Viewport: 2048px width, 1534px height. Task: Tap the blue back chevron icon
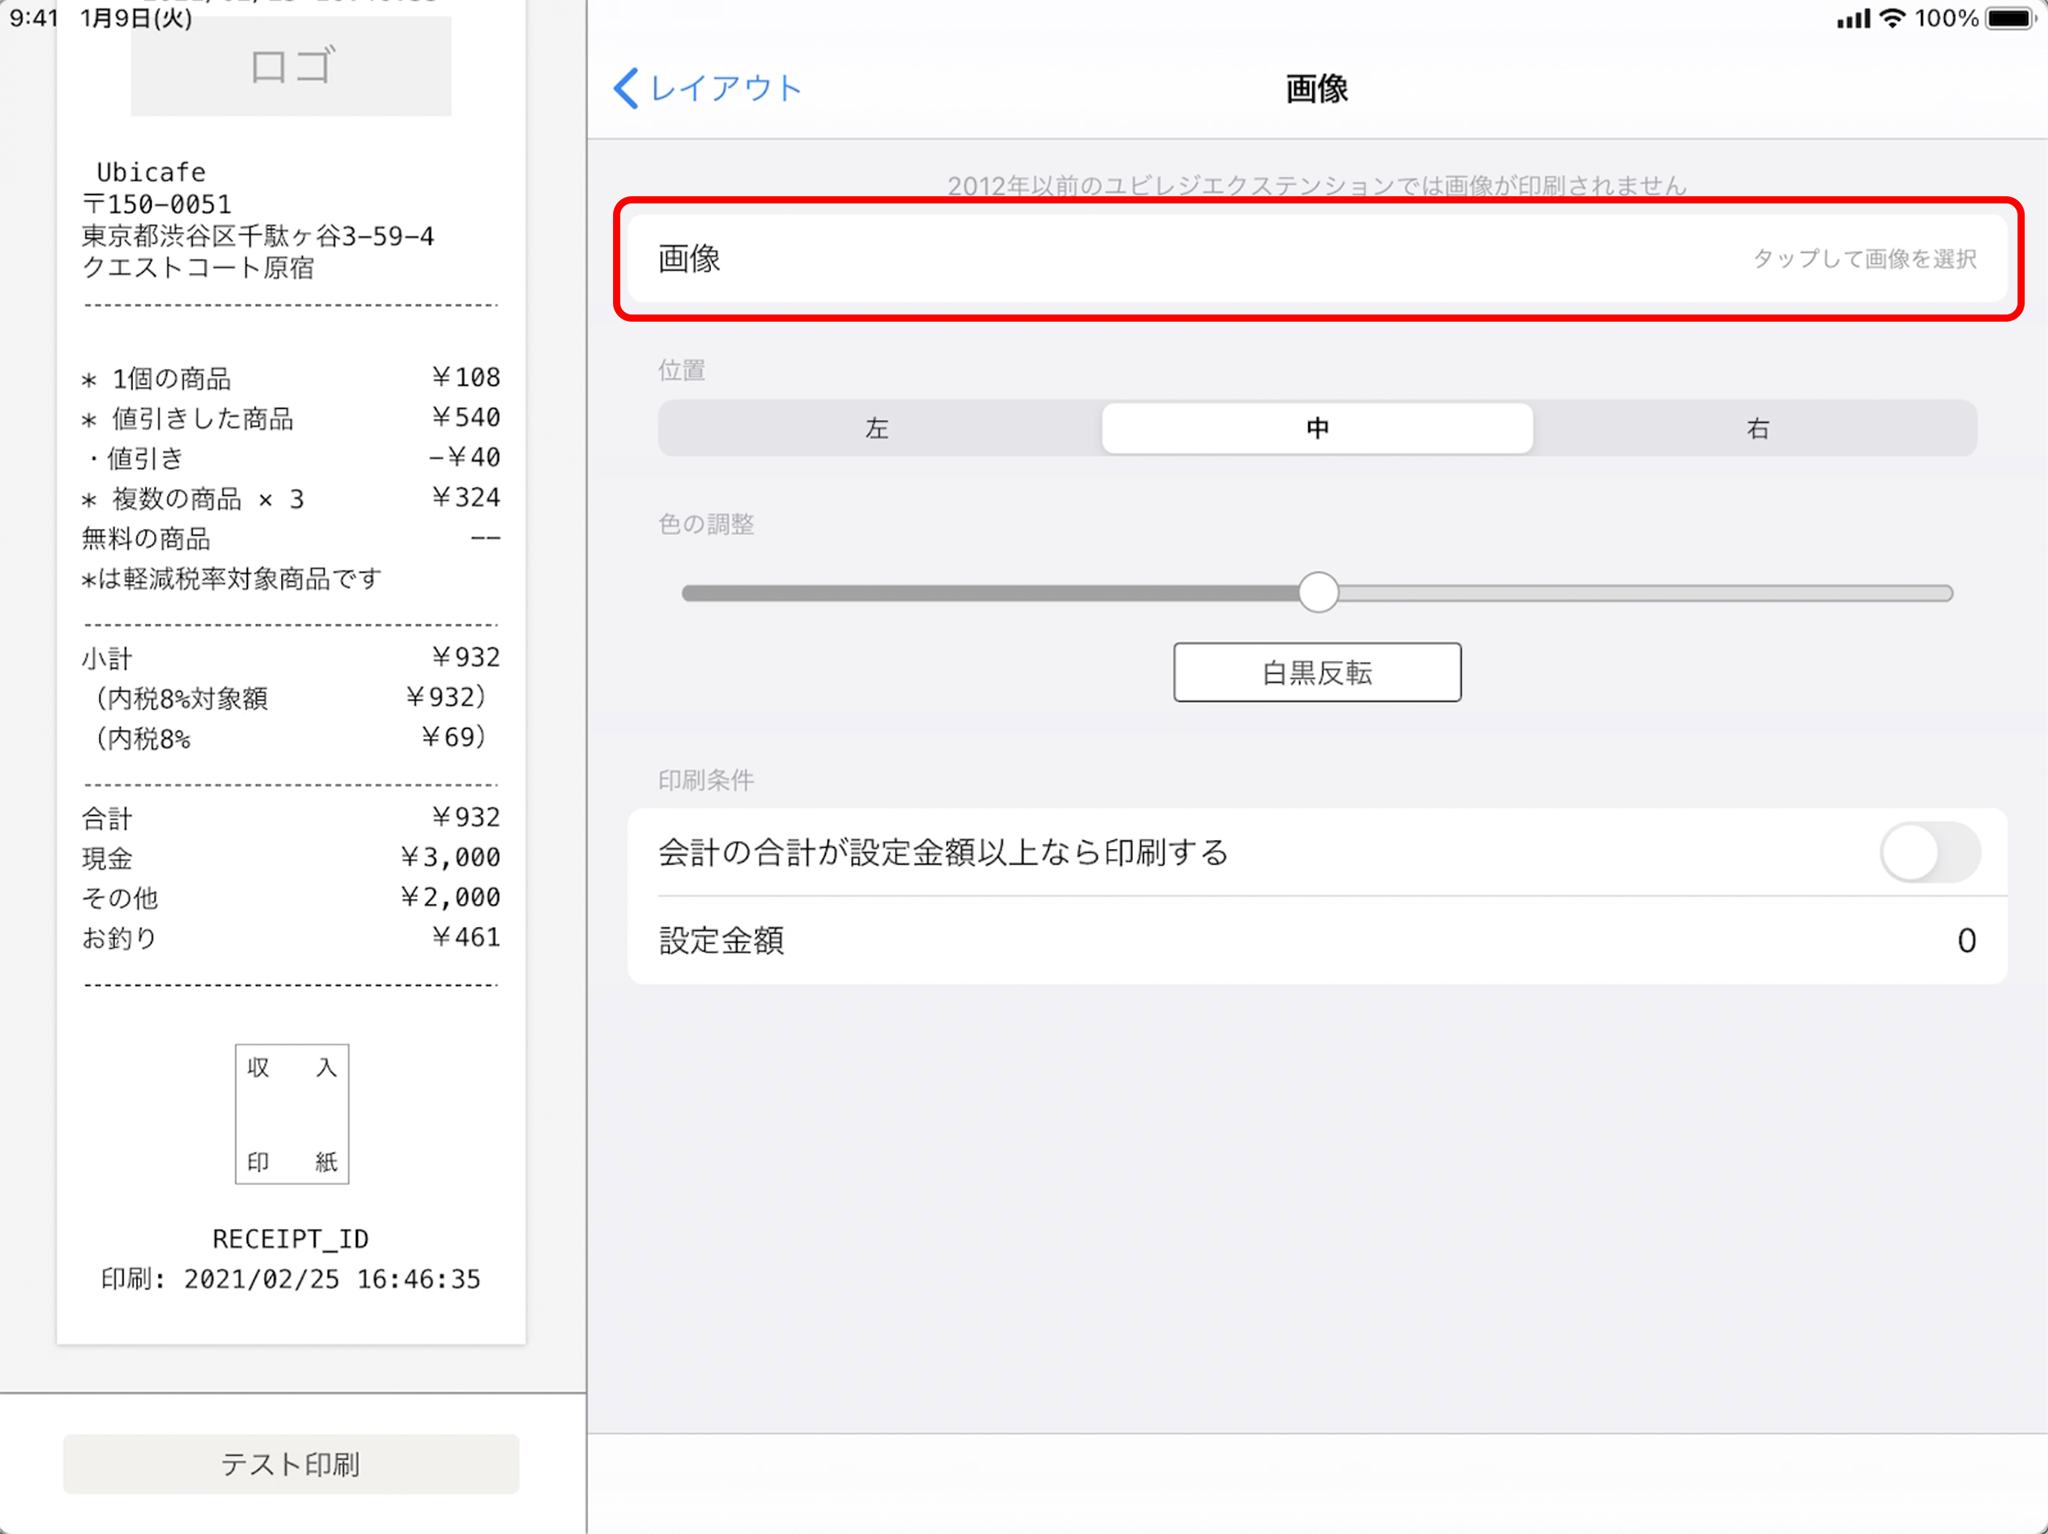tap(626, 88)
